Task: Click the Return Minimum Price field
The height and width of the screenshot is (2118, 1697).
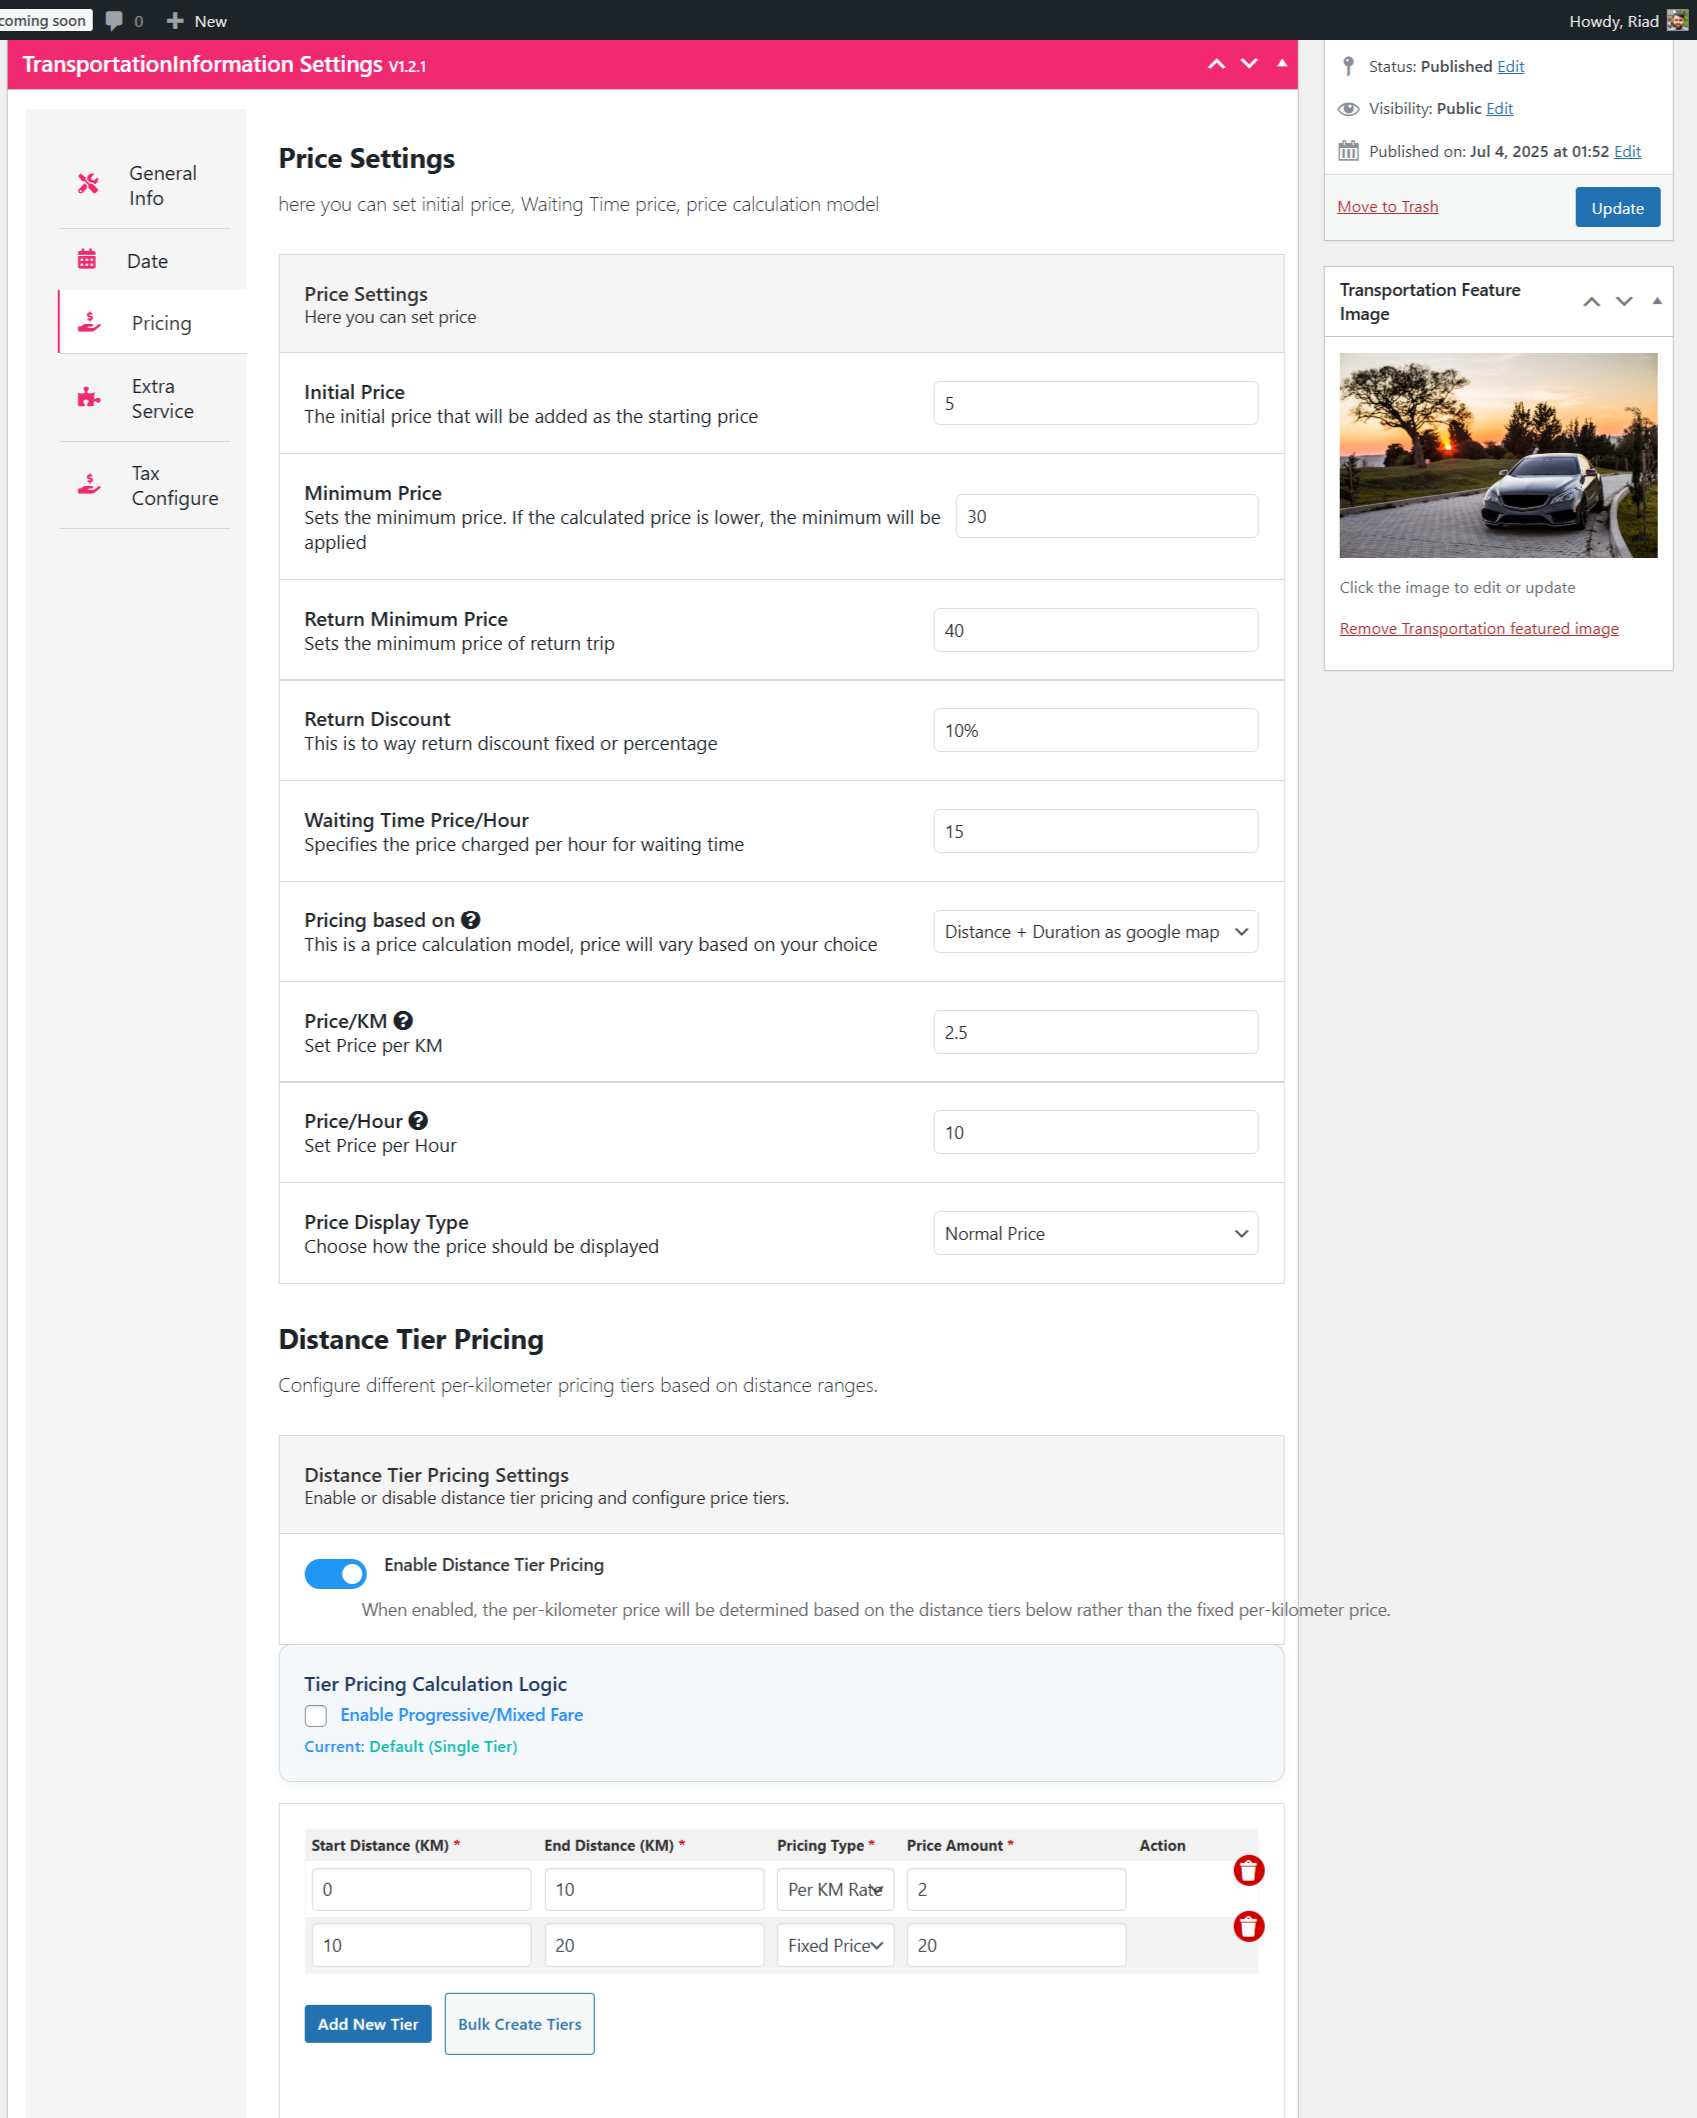Action: click(x=1095, y=630)
